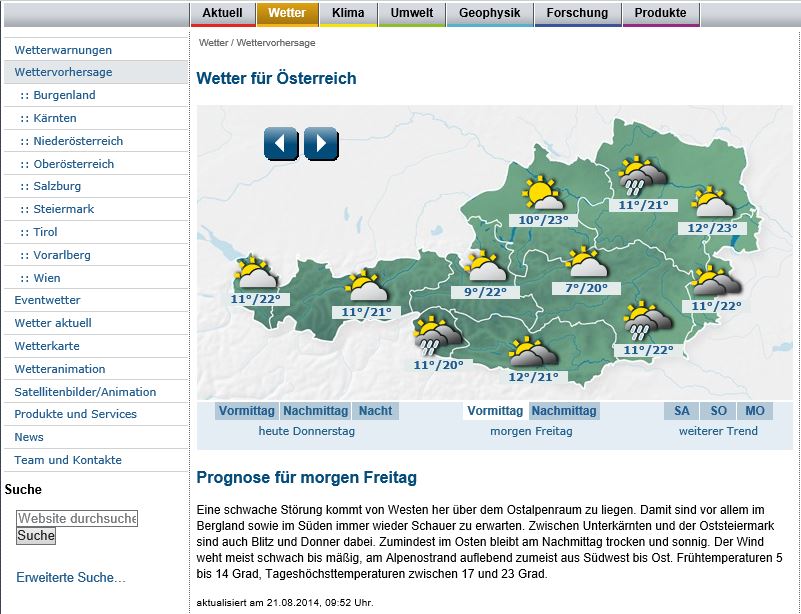Viewport: 801px width, 614px height.
Task: Select Freitag Vormittag forecast
Action: pyautogui.click(x=495, y=411)
